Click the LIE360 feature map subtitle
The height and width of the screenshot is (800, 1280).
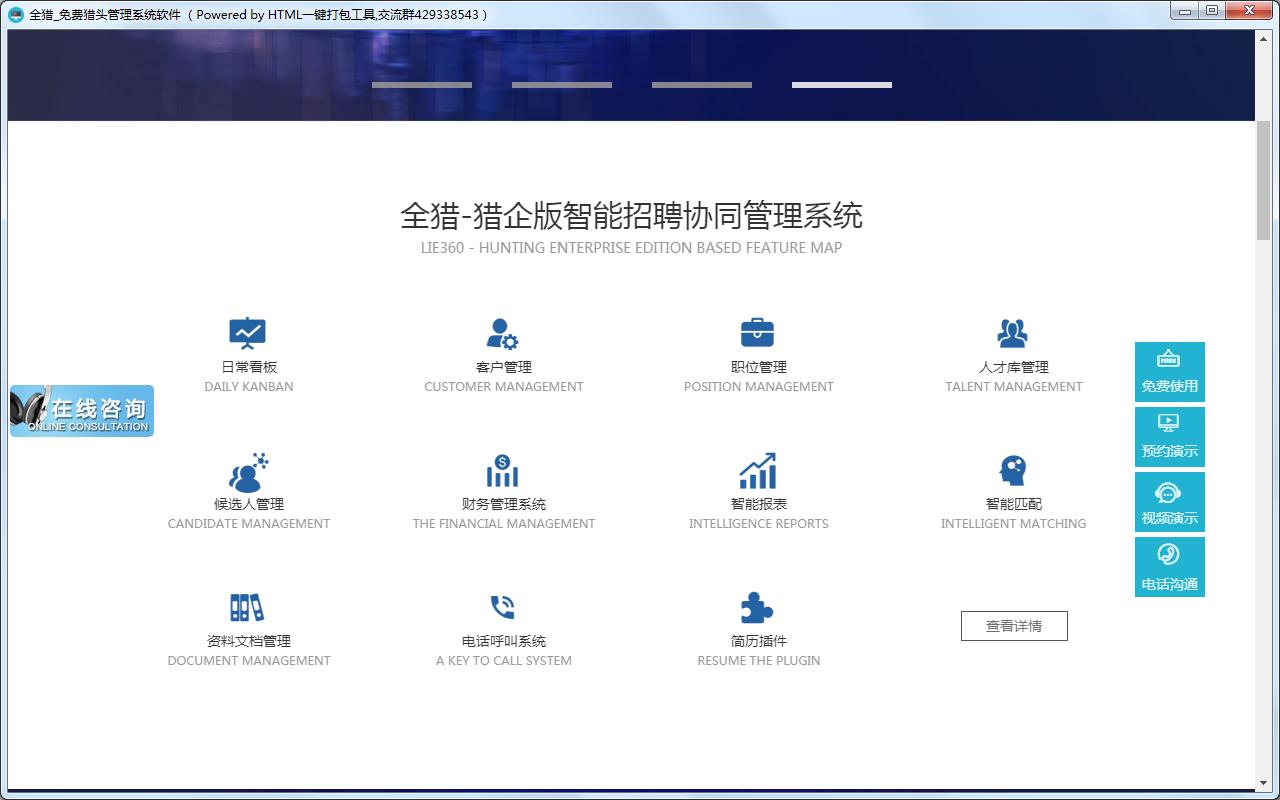click(x=631, y=248)
